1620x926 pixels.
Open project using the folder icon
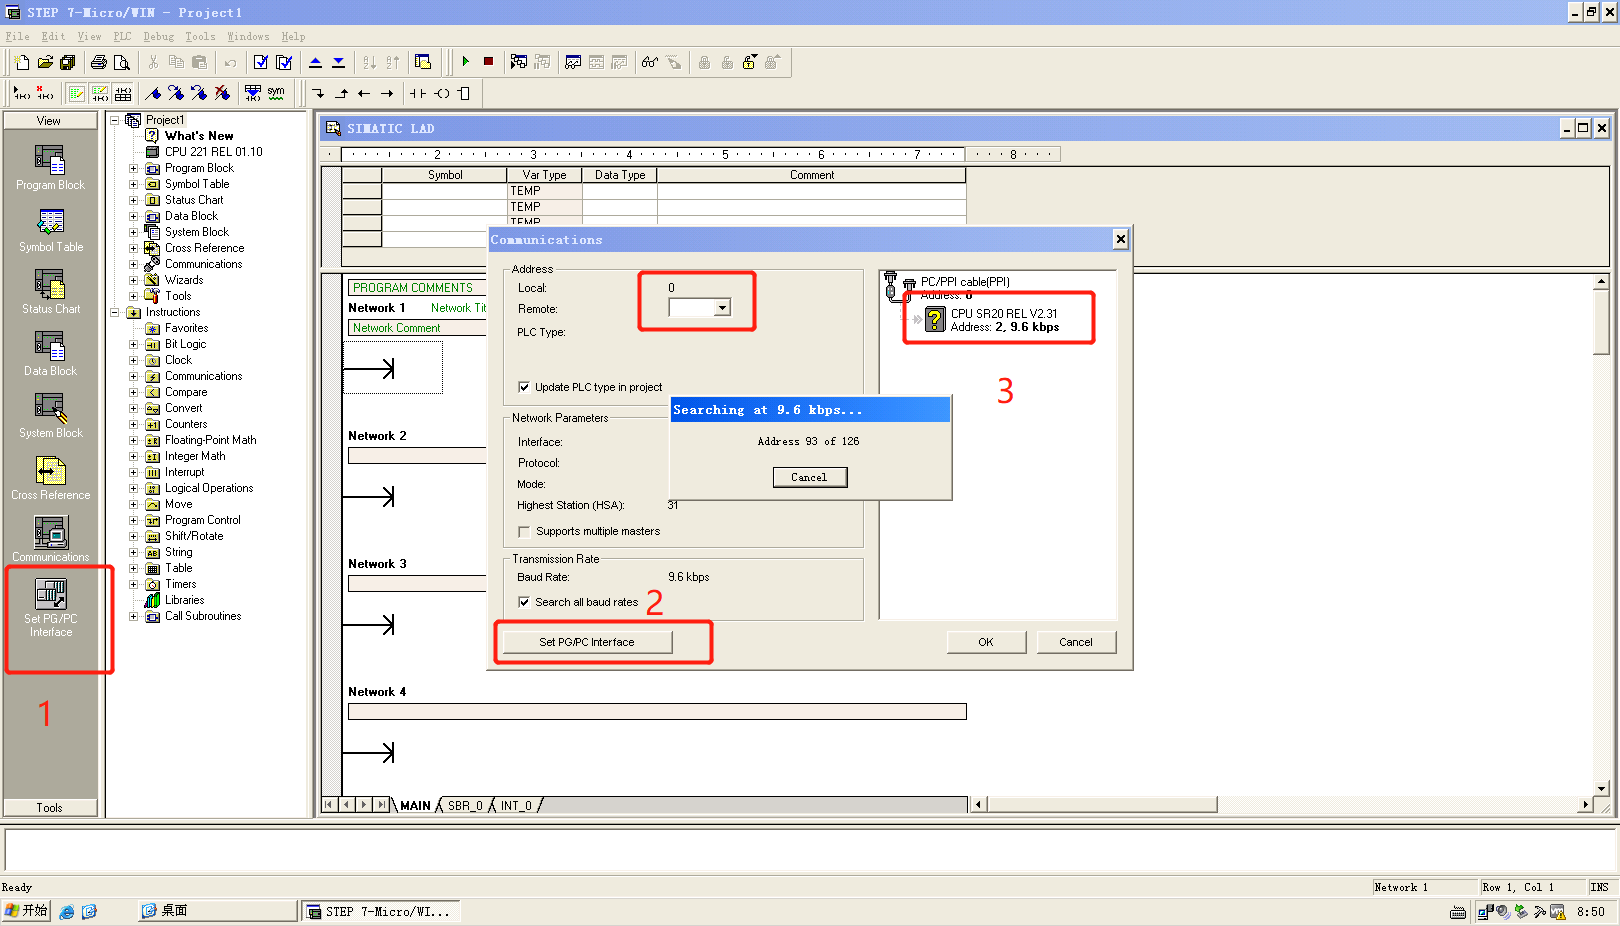coord(45,62)
